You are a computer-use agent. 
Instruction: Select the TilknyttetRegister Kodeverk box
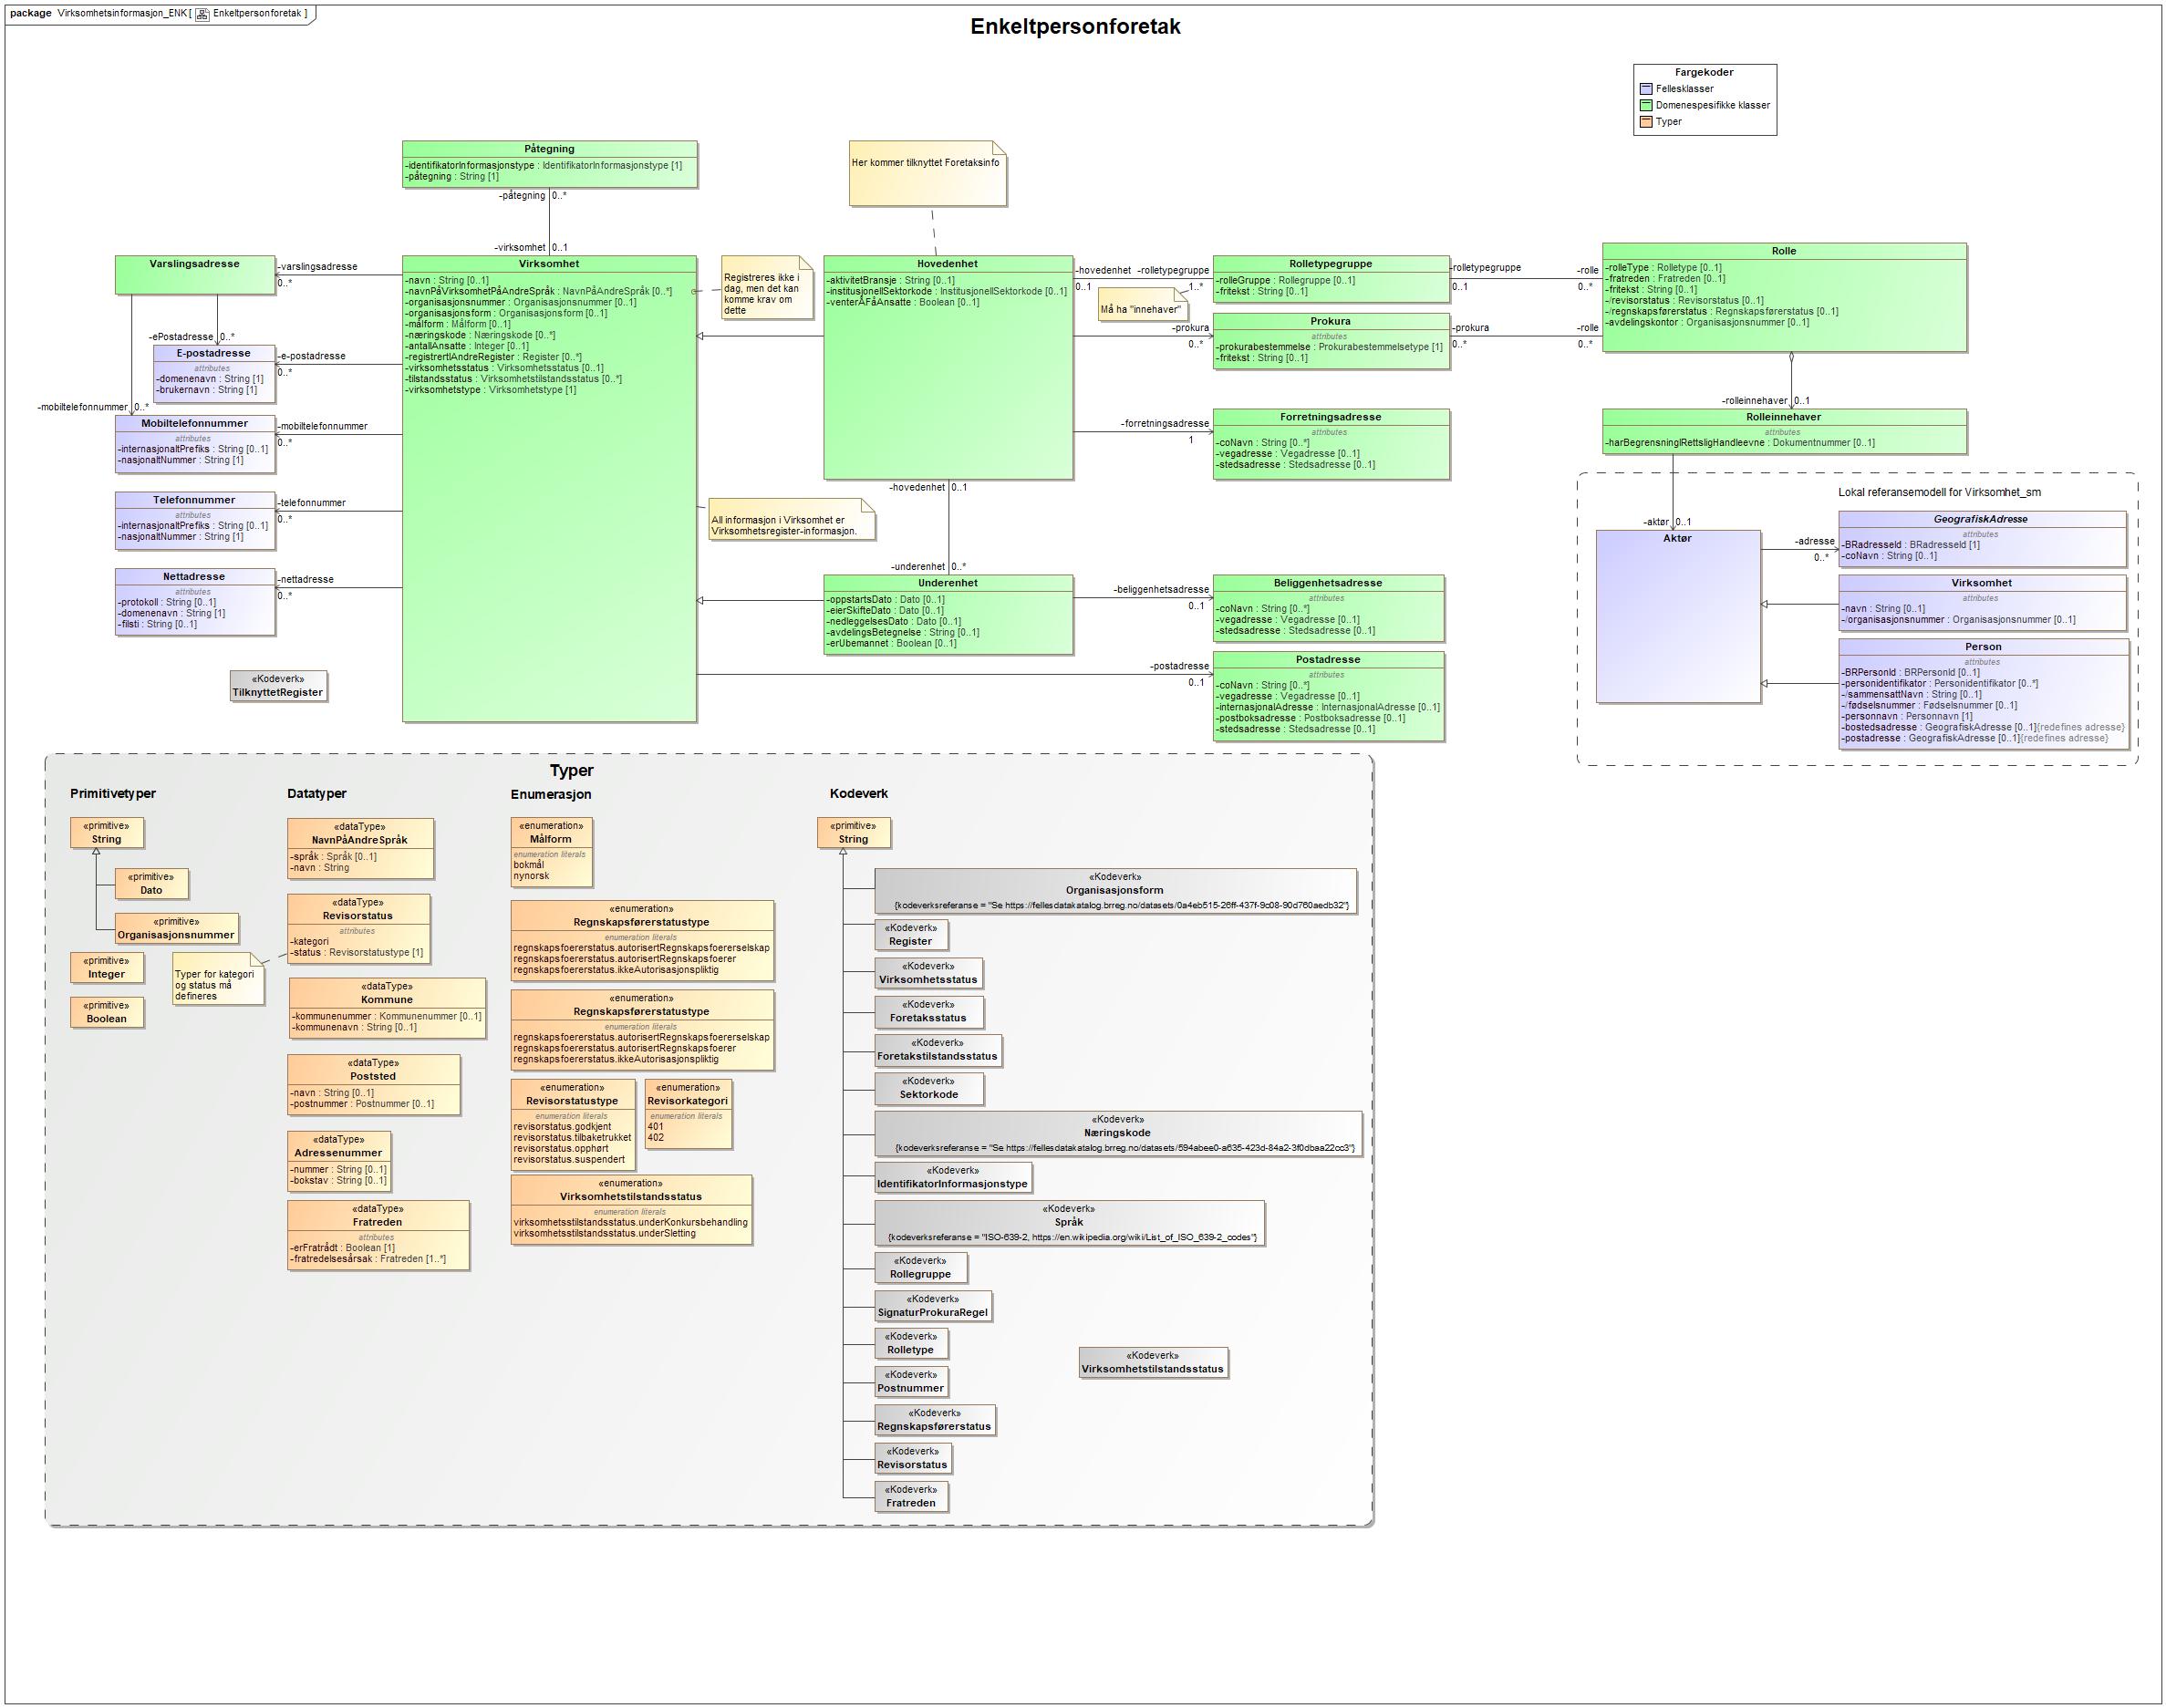click(278, 686)
